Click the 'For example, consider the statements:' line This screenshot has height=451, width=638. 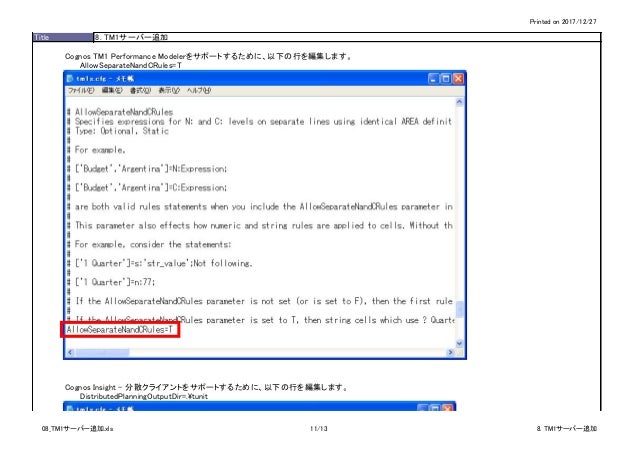point(149,245)
